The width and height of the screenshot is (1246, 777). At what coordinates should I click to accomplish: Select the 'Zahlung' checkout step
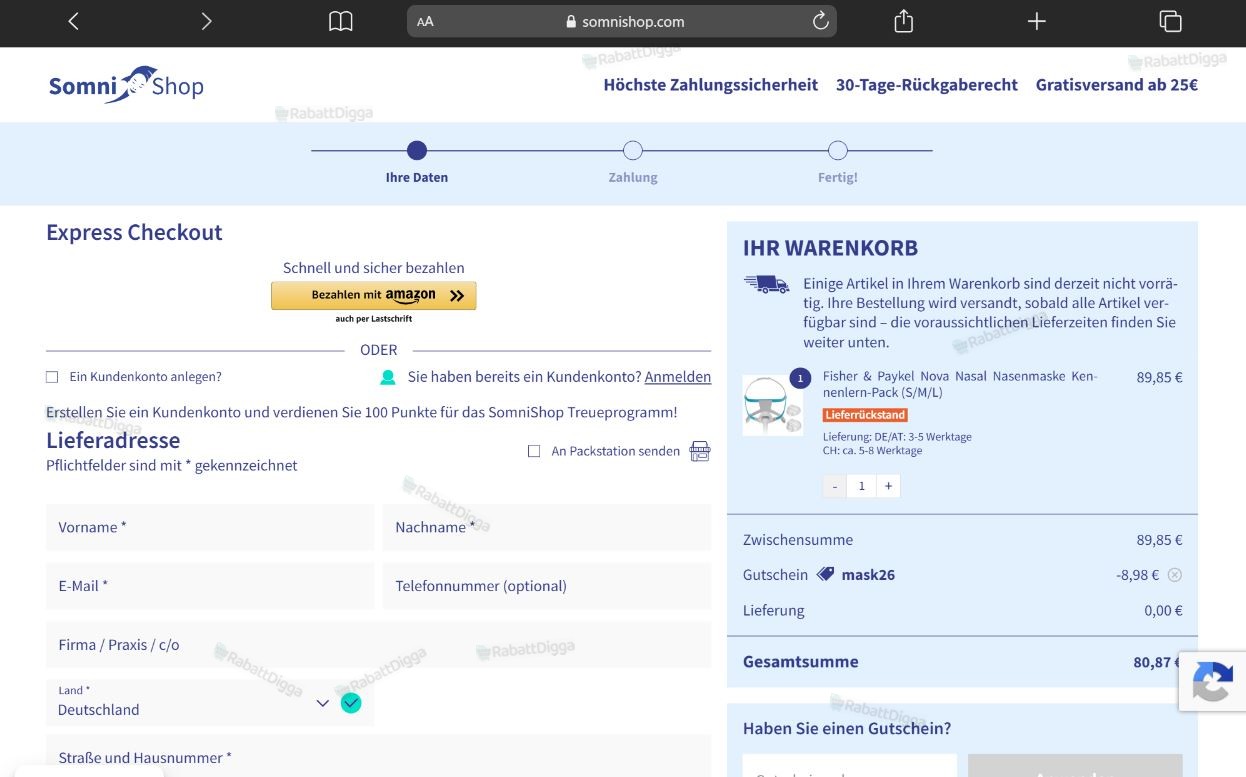pyautogui.click(x=633, y=162)
